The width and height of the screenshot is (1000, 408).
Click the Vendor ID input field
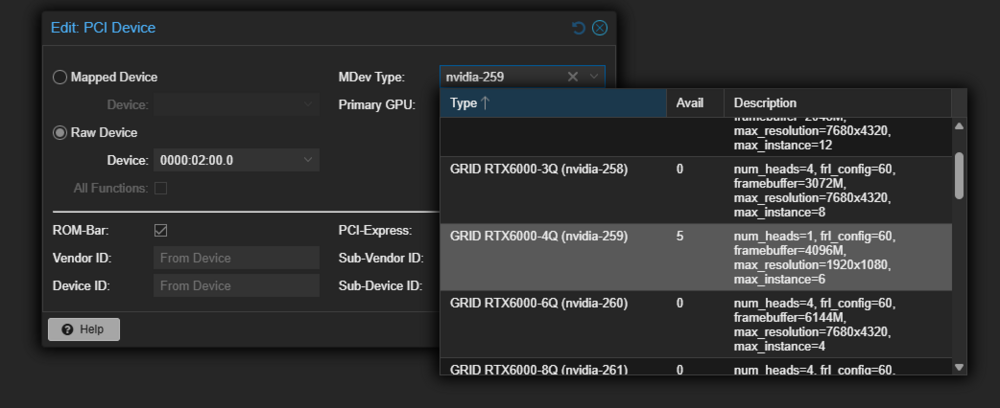coord(237,258)
